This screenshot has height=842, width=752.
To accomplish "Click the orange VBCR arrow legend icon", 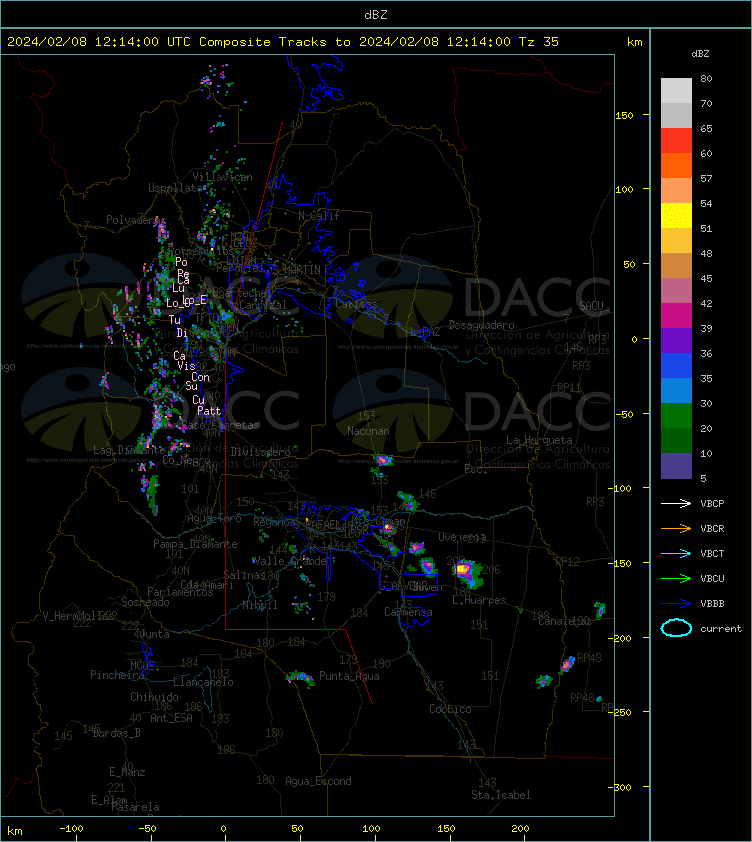I will click(676, 528).
